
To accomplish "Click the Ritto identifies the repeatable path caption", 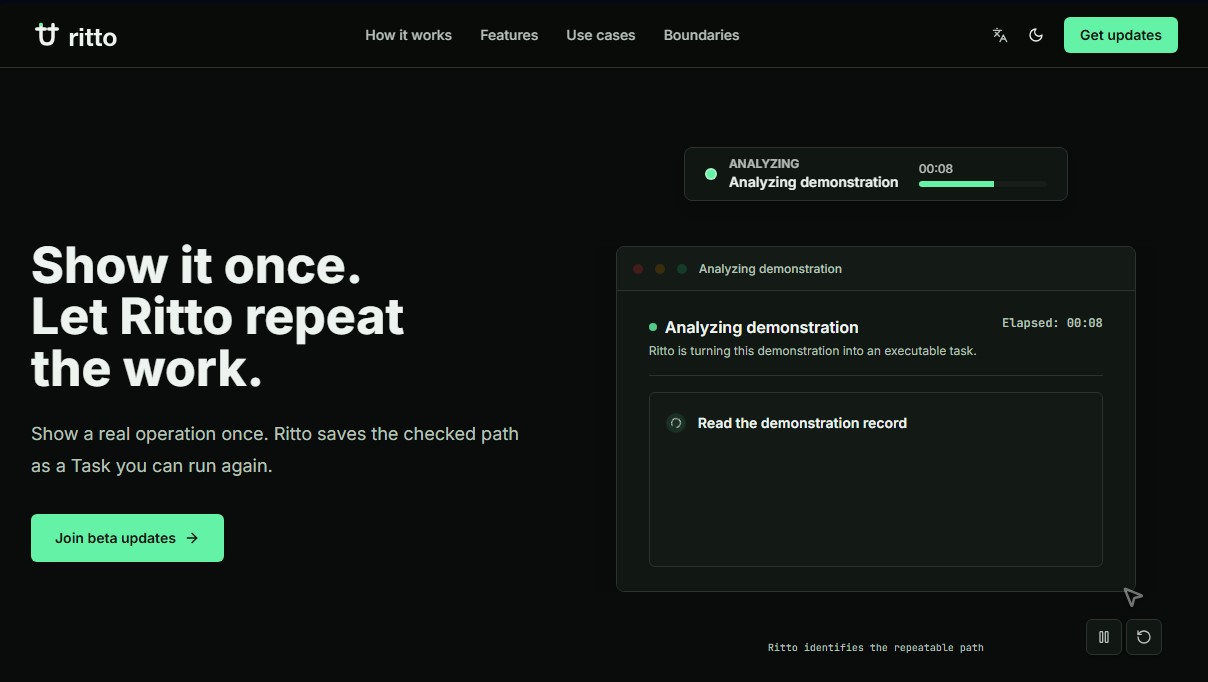I will coord(876,648).
